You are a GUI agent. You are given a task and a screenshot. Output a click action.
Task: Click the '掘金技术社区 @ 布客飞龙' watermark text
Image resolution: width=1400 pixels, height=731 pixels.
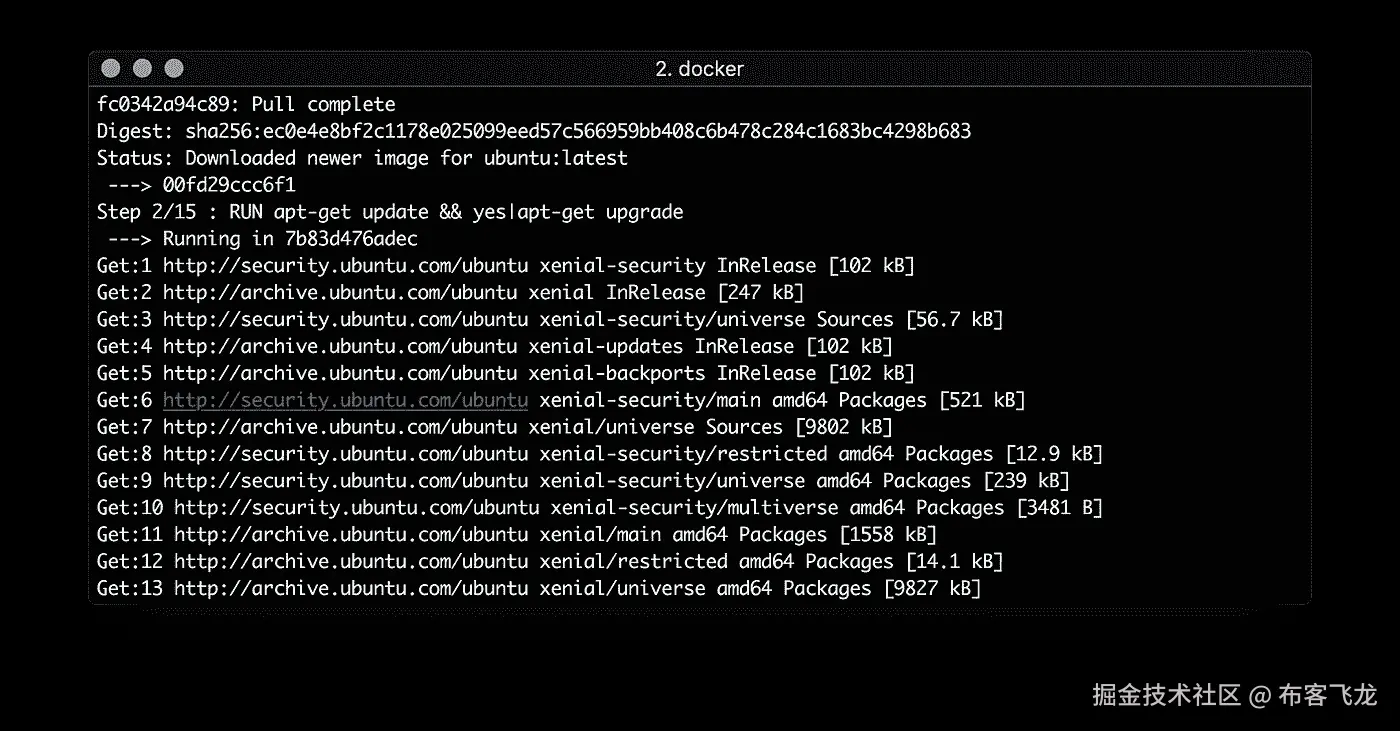pyautogui.click(x=1235, y=695)
